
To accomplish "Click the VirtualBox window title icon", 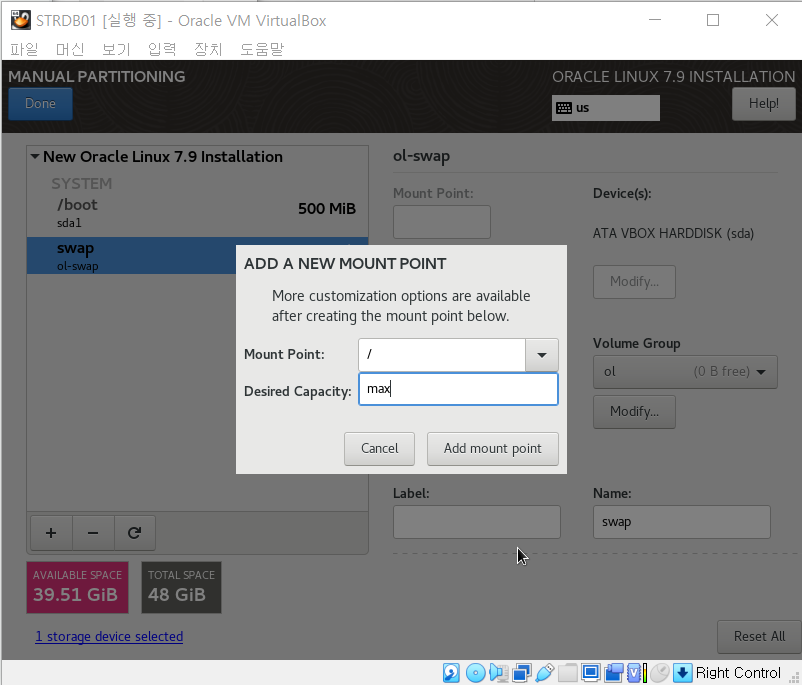I will click(20, 20).
